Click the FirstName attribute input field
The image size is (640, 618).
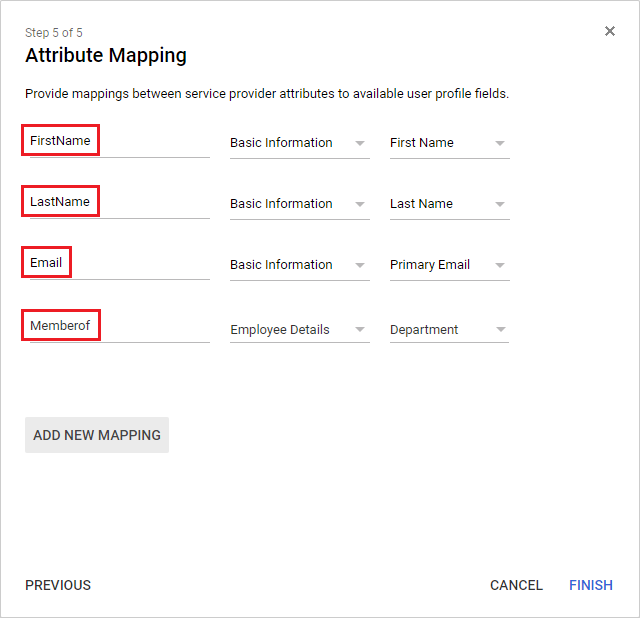[118, 142]
